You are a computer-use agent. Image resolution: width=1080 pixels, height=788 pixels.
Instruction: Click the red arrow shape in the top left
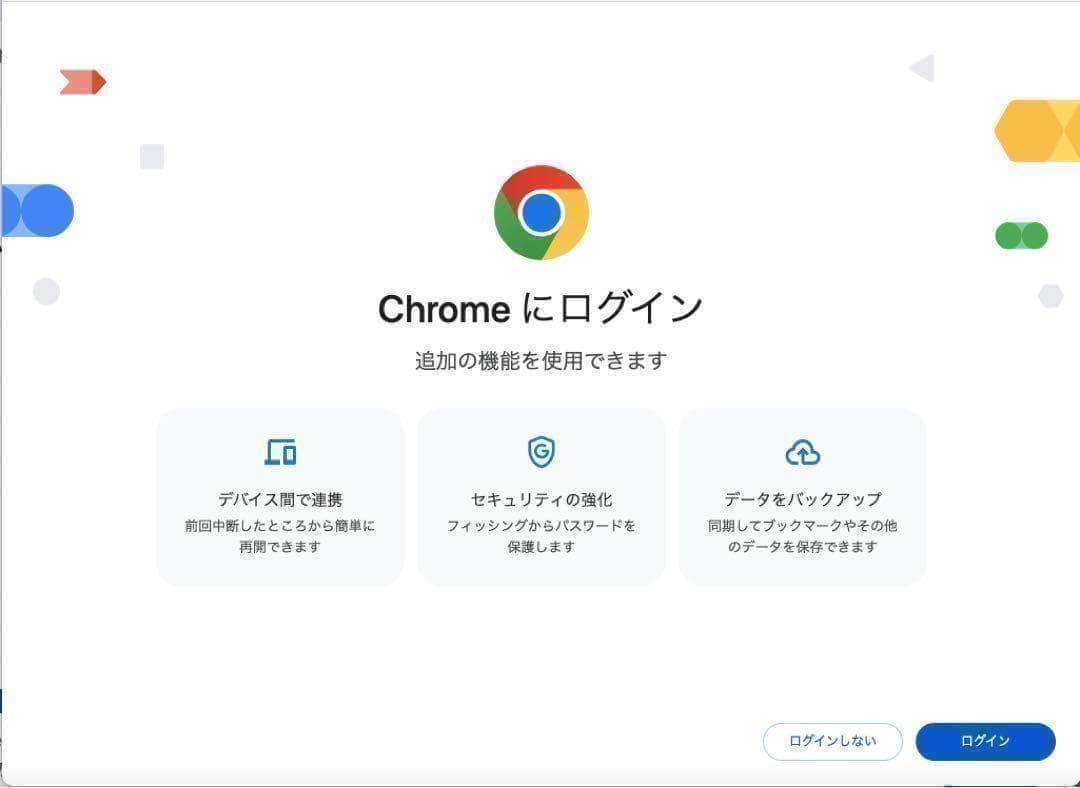click(x=83, y=81)
